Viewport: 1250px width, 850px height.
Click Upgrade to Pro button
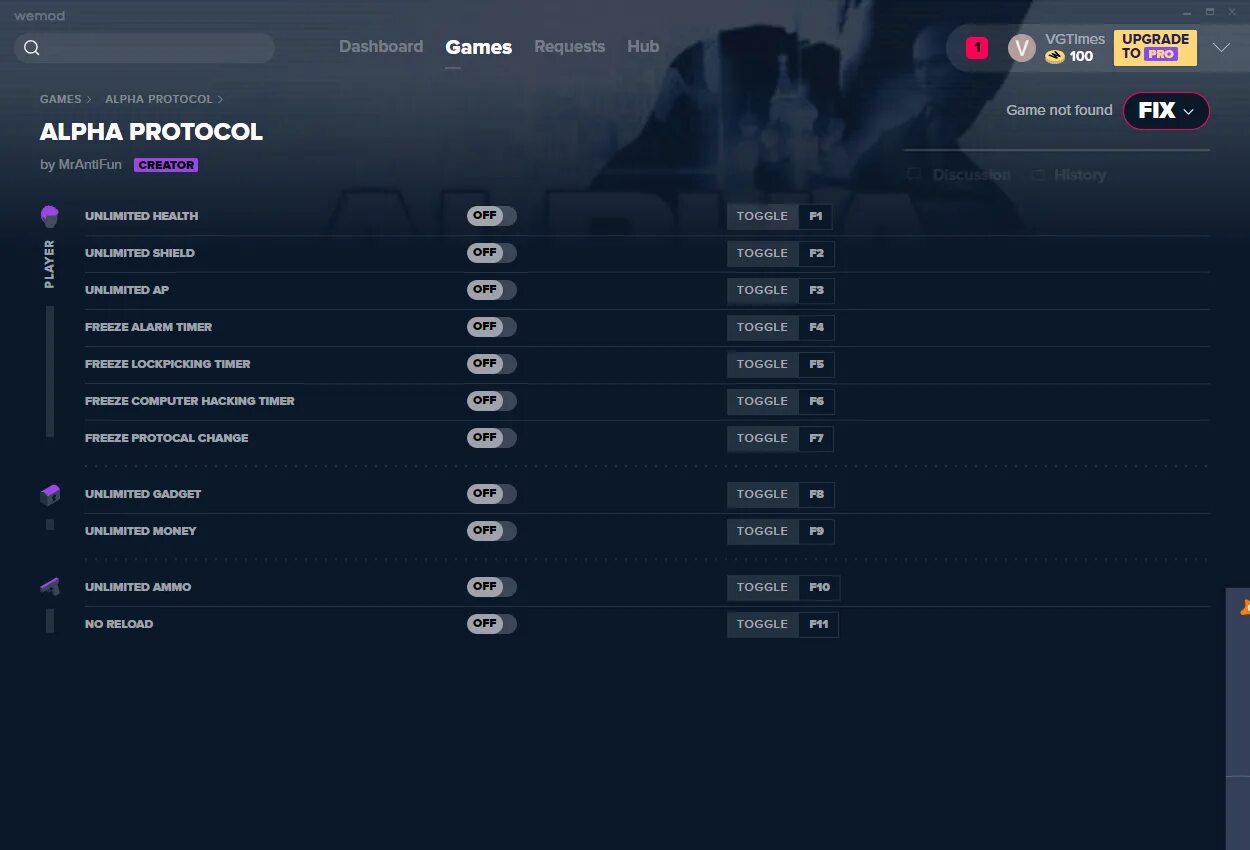tap(1155, 47)
